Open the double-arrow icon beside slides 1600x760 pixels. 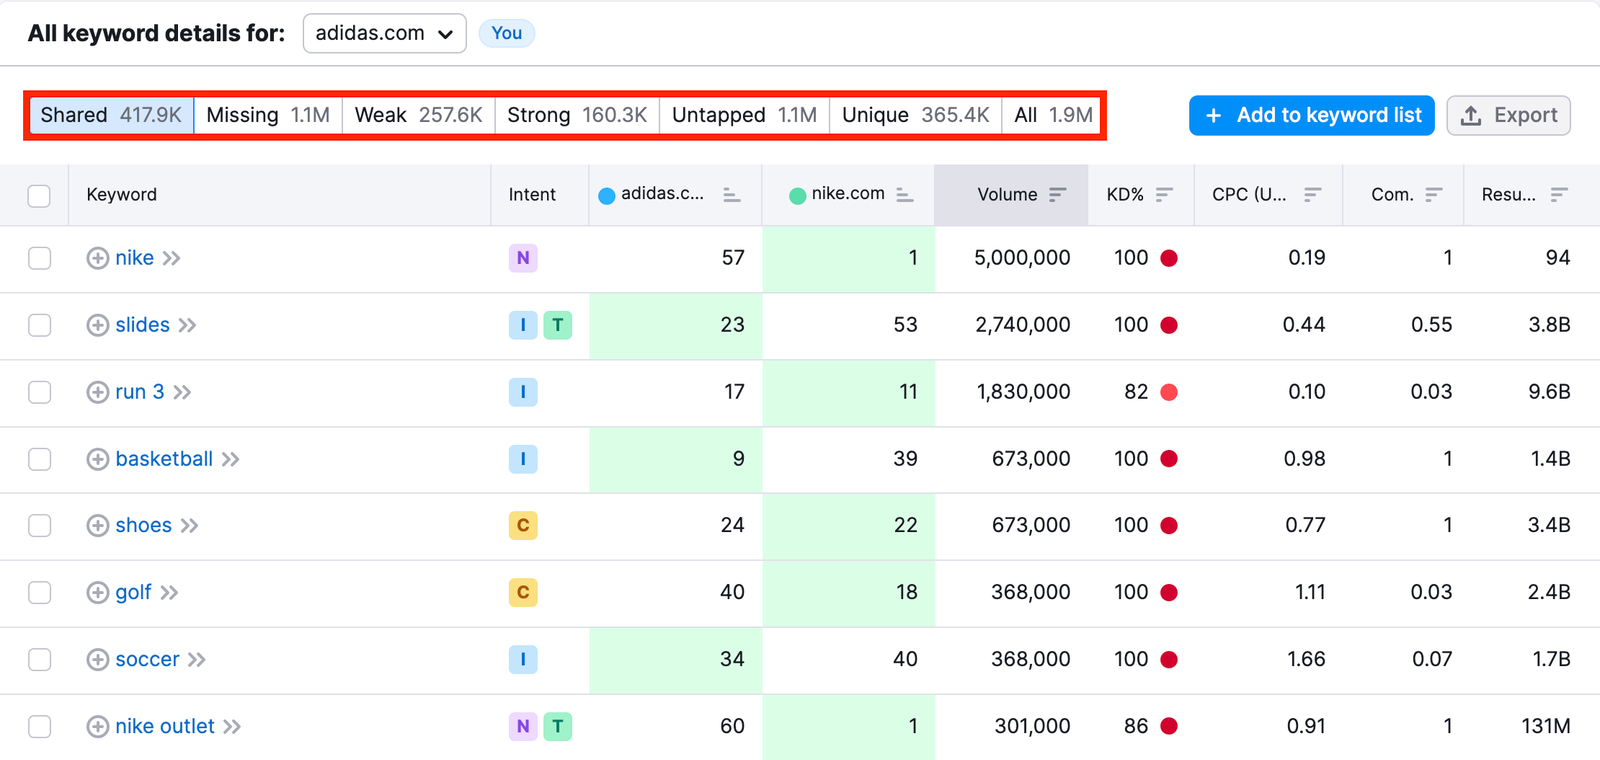187,325
